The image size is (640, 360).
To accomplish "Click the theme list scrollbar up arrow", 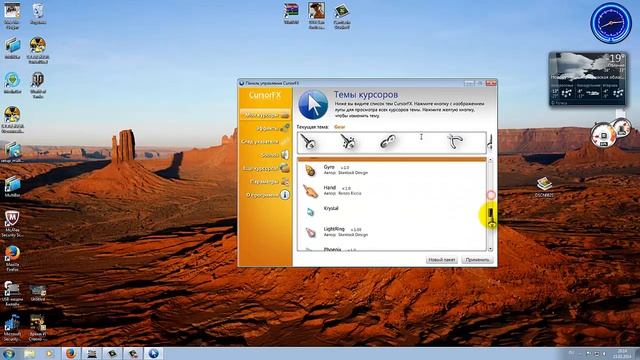I will click(490, 160).
